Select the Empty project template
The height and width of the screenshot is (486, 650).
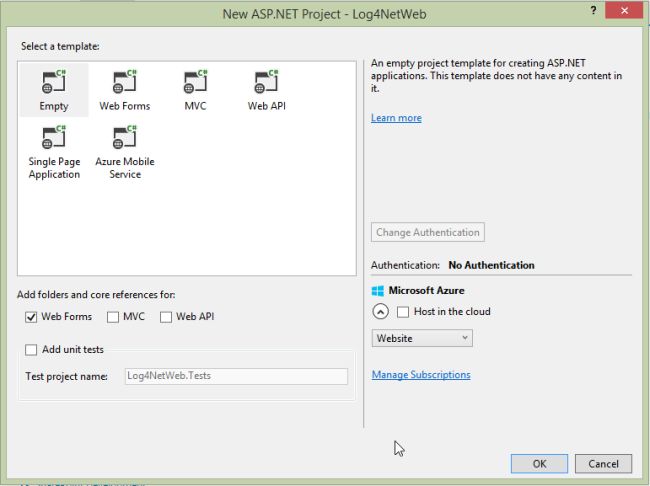tap(54, 90)
